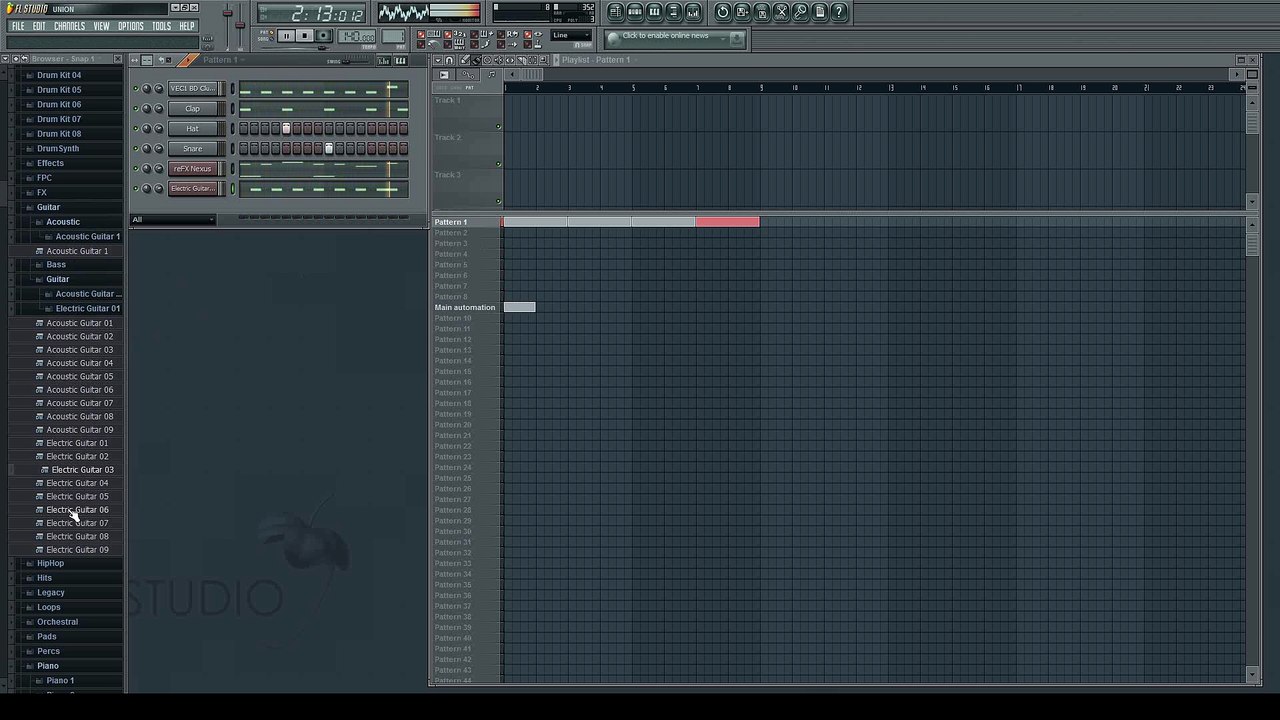Open the browser shortcut icon
Viewport: 1280px width, 720px height.
coord(674,12)
